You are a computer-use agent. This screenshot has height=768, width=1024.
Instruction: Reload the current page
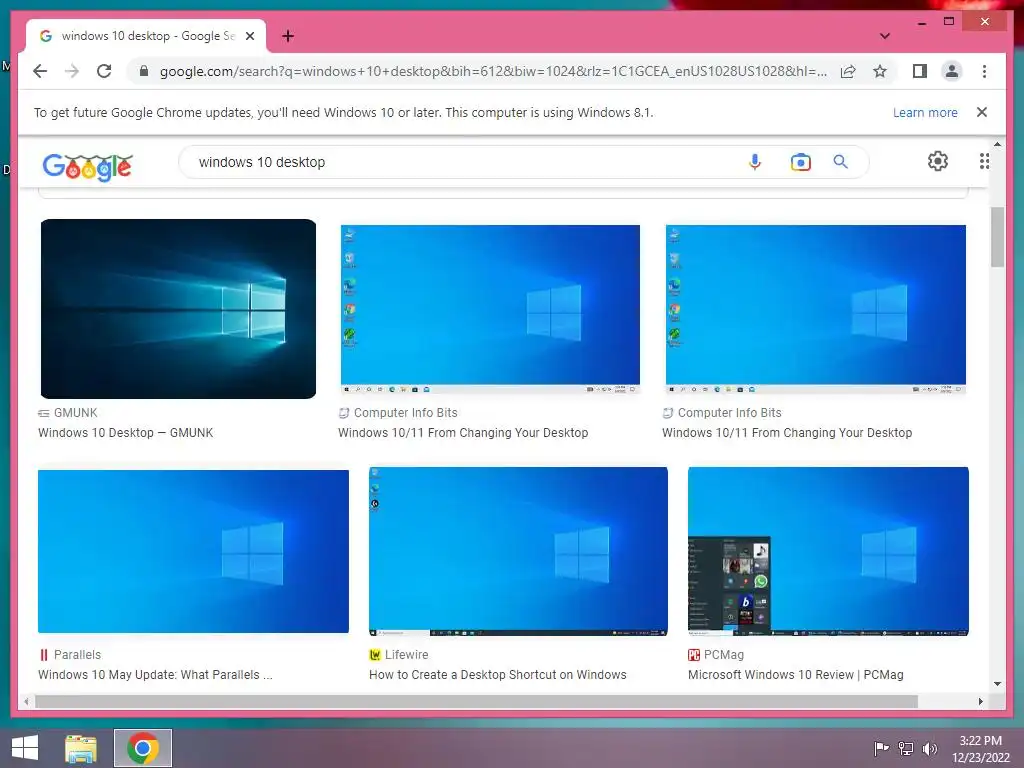pos(104,71)
